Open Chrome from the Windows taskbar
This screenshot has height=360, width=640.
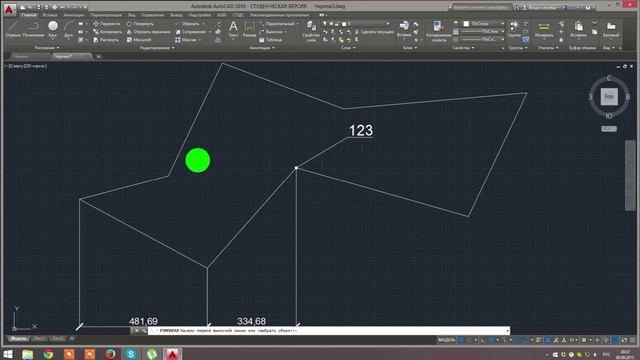click(48, 353)
